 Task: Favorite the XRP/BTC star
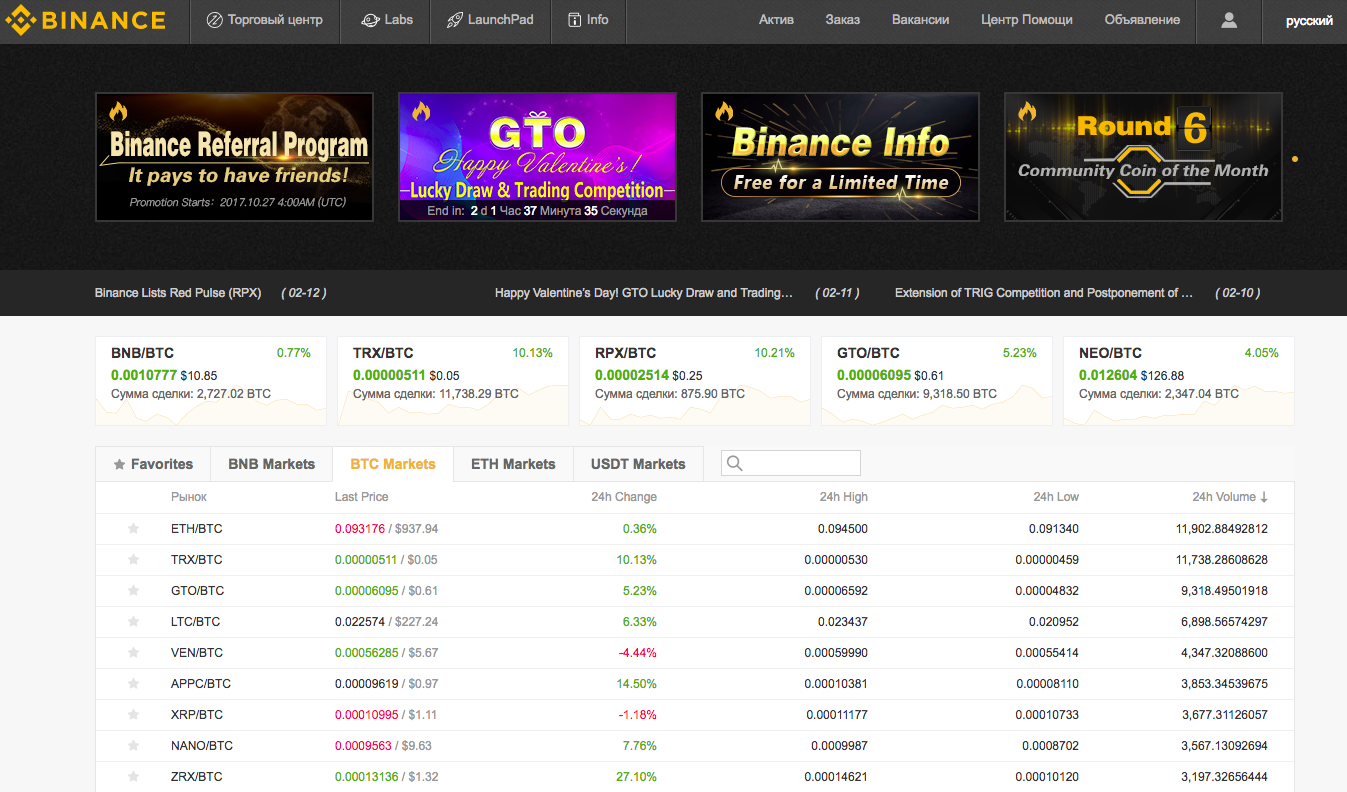coord(133,715)
